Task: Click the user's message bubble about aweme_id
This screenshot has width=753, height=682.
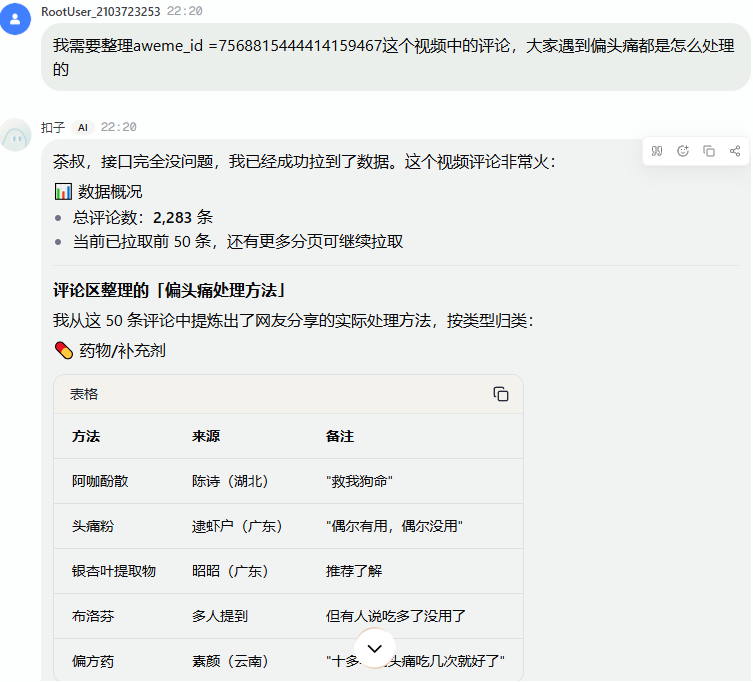Action: [396, 57]
